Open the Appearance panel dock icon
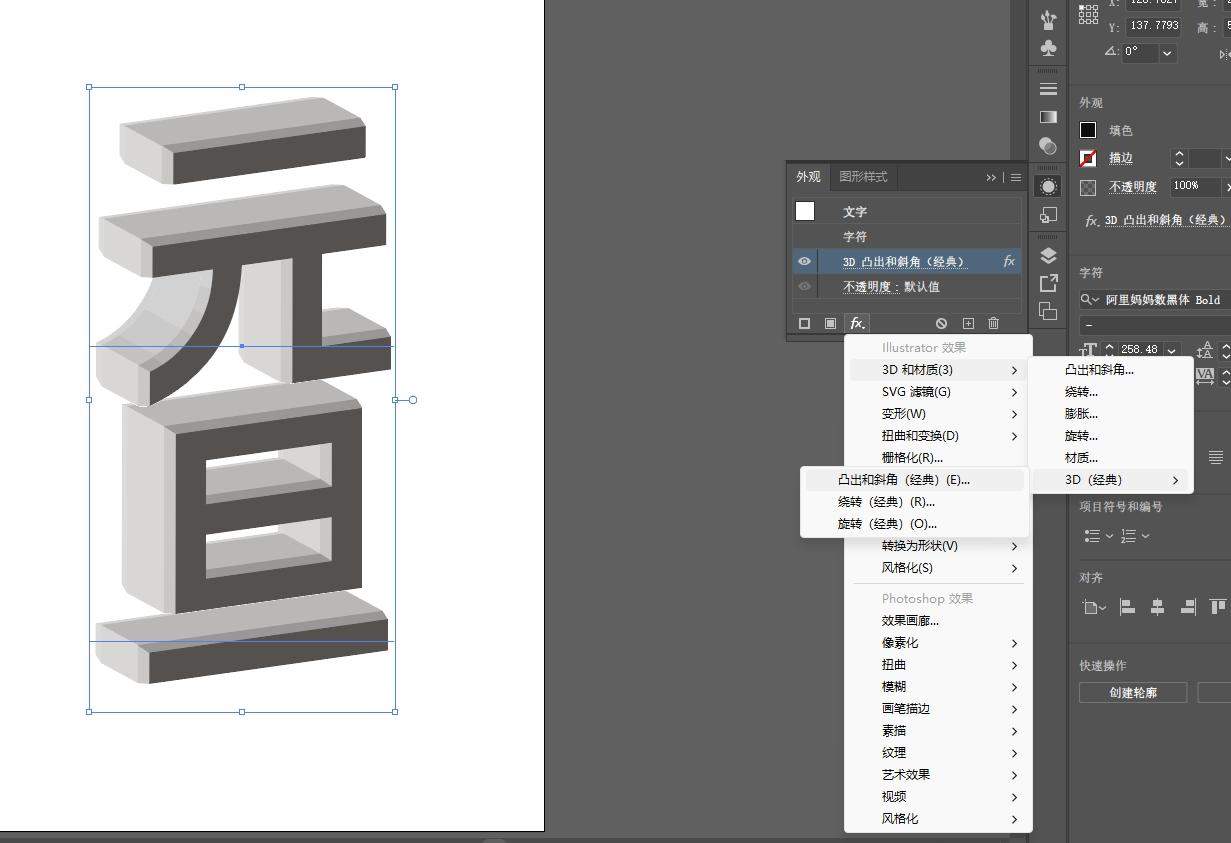This screenshot has height=843, width=1231. [x=1048, y=186]
